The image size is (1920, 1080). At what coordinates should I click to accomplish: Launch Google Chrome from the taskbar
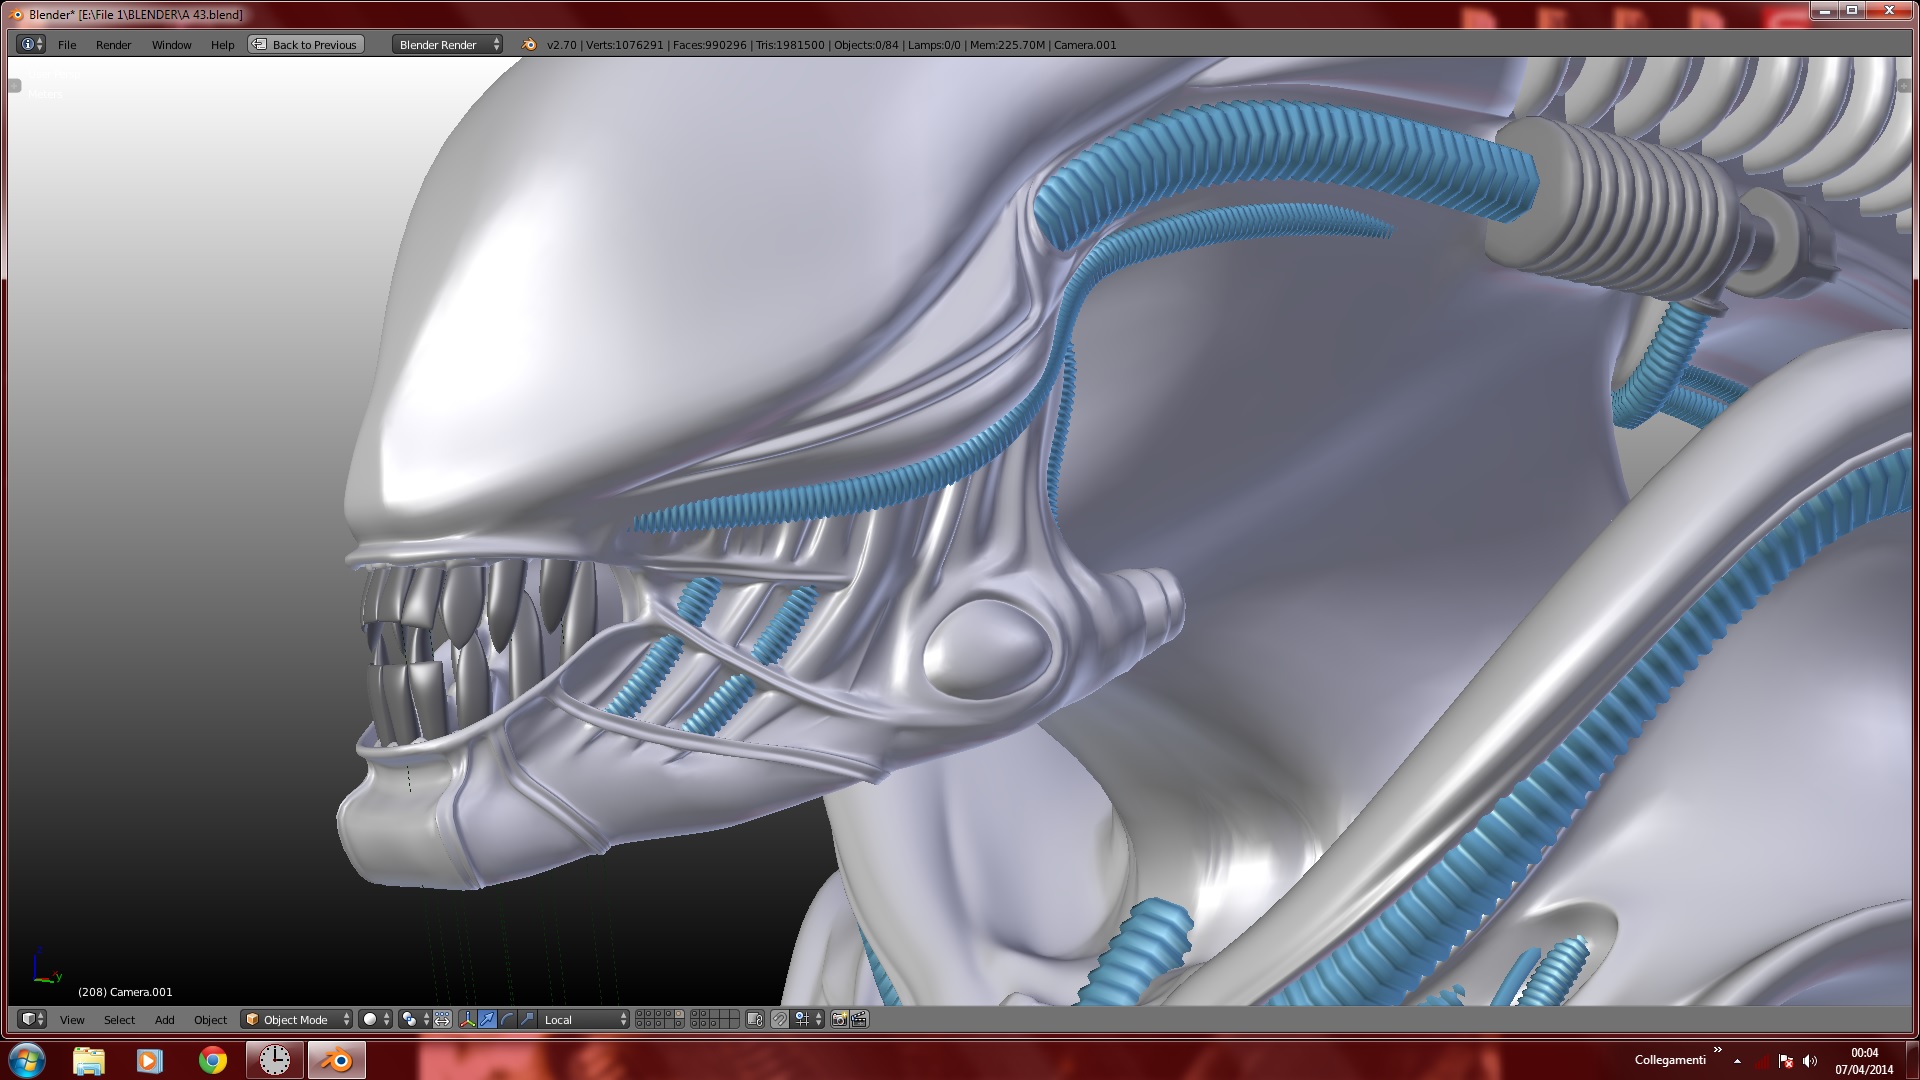(212, 1060)
